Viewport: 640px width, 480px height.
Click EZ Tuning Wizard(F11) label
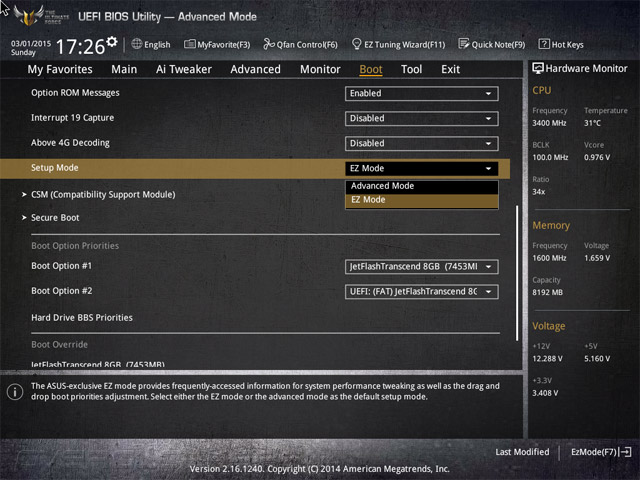tap(404, 44)
